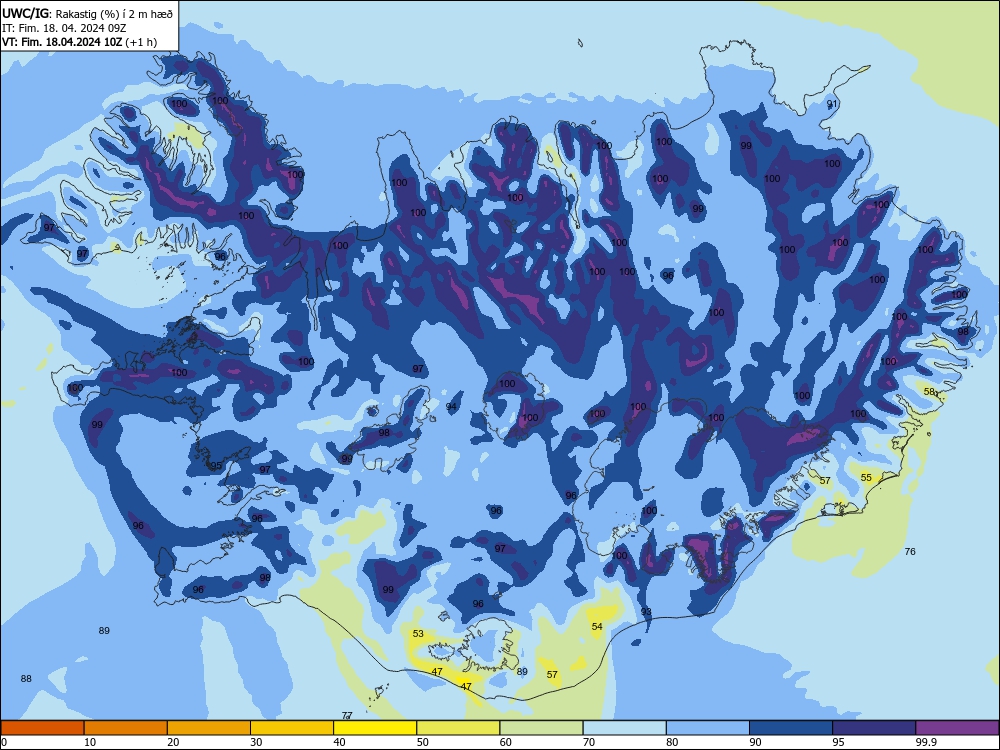Click the legend tick label '70'
Screen dimensions: 1000x750
pos(589,742)
